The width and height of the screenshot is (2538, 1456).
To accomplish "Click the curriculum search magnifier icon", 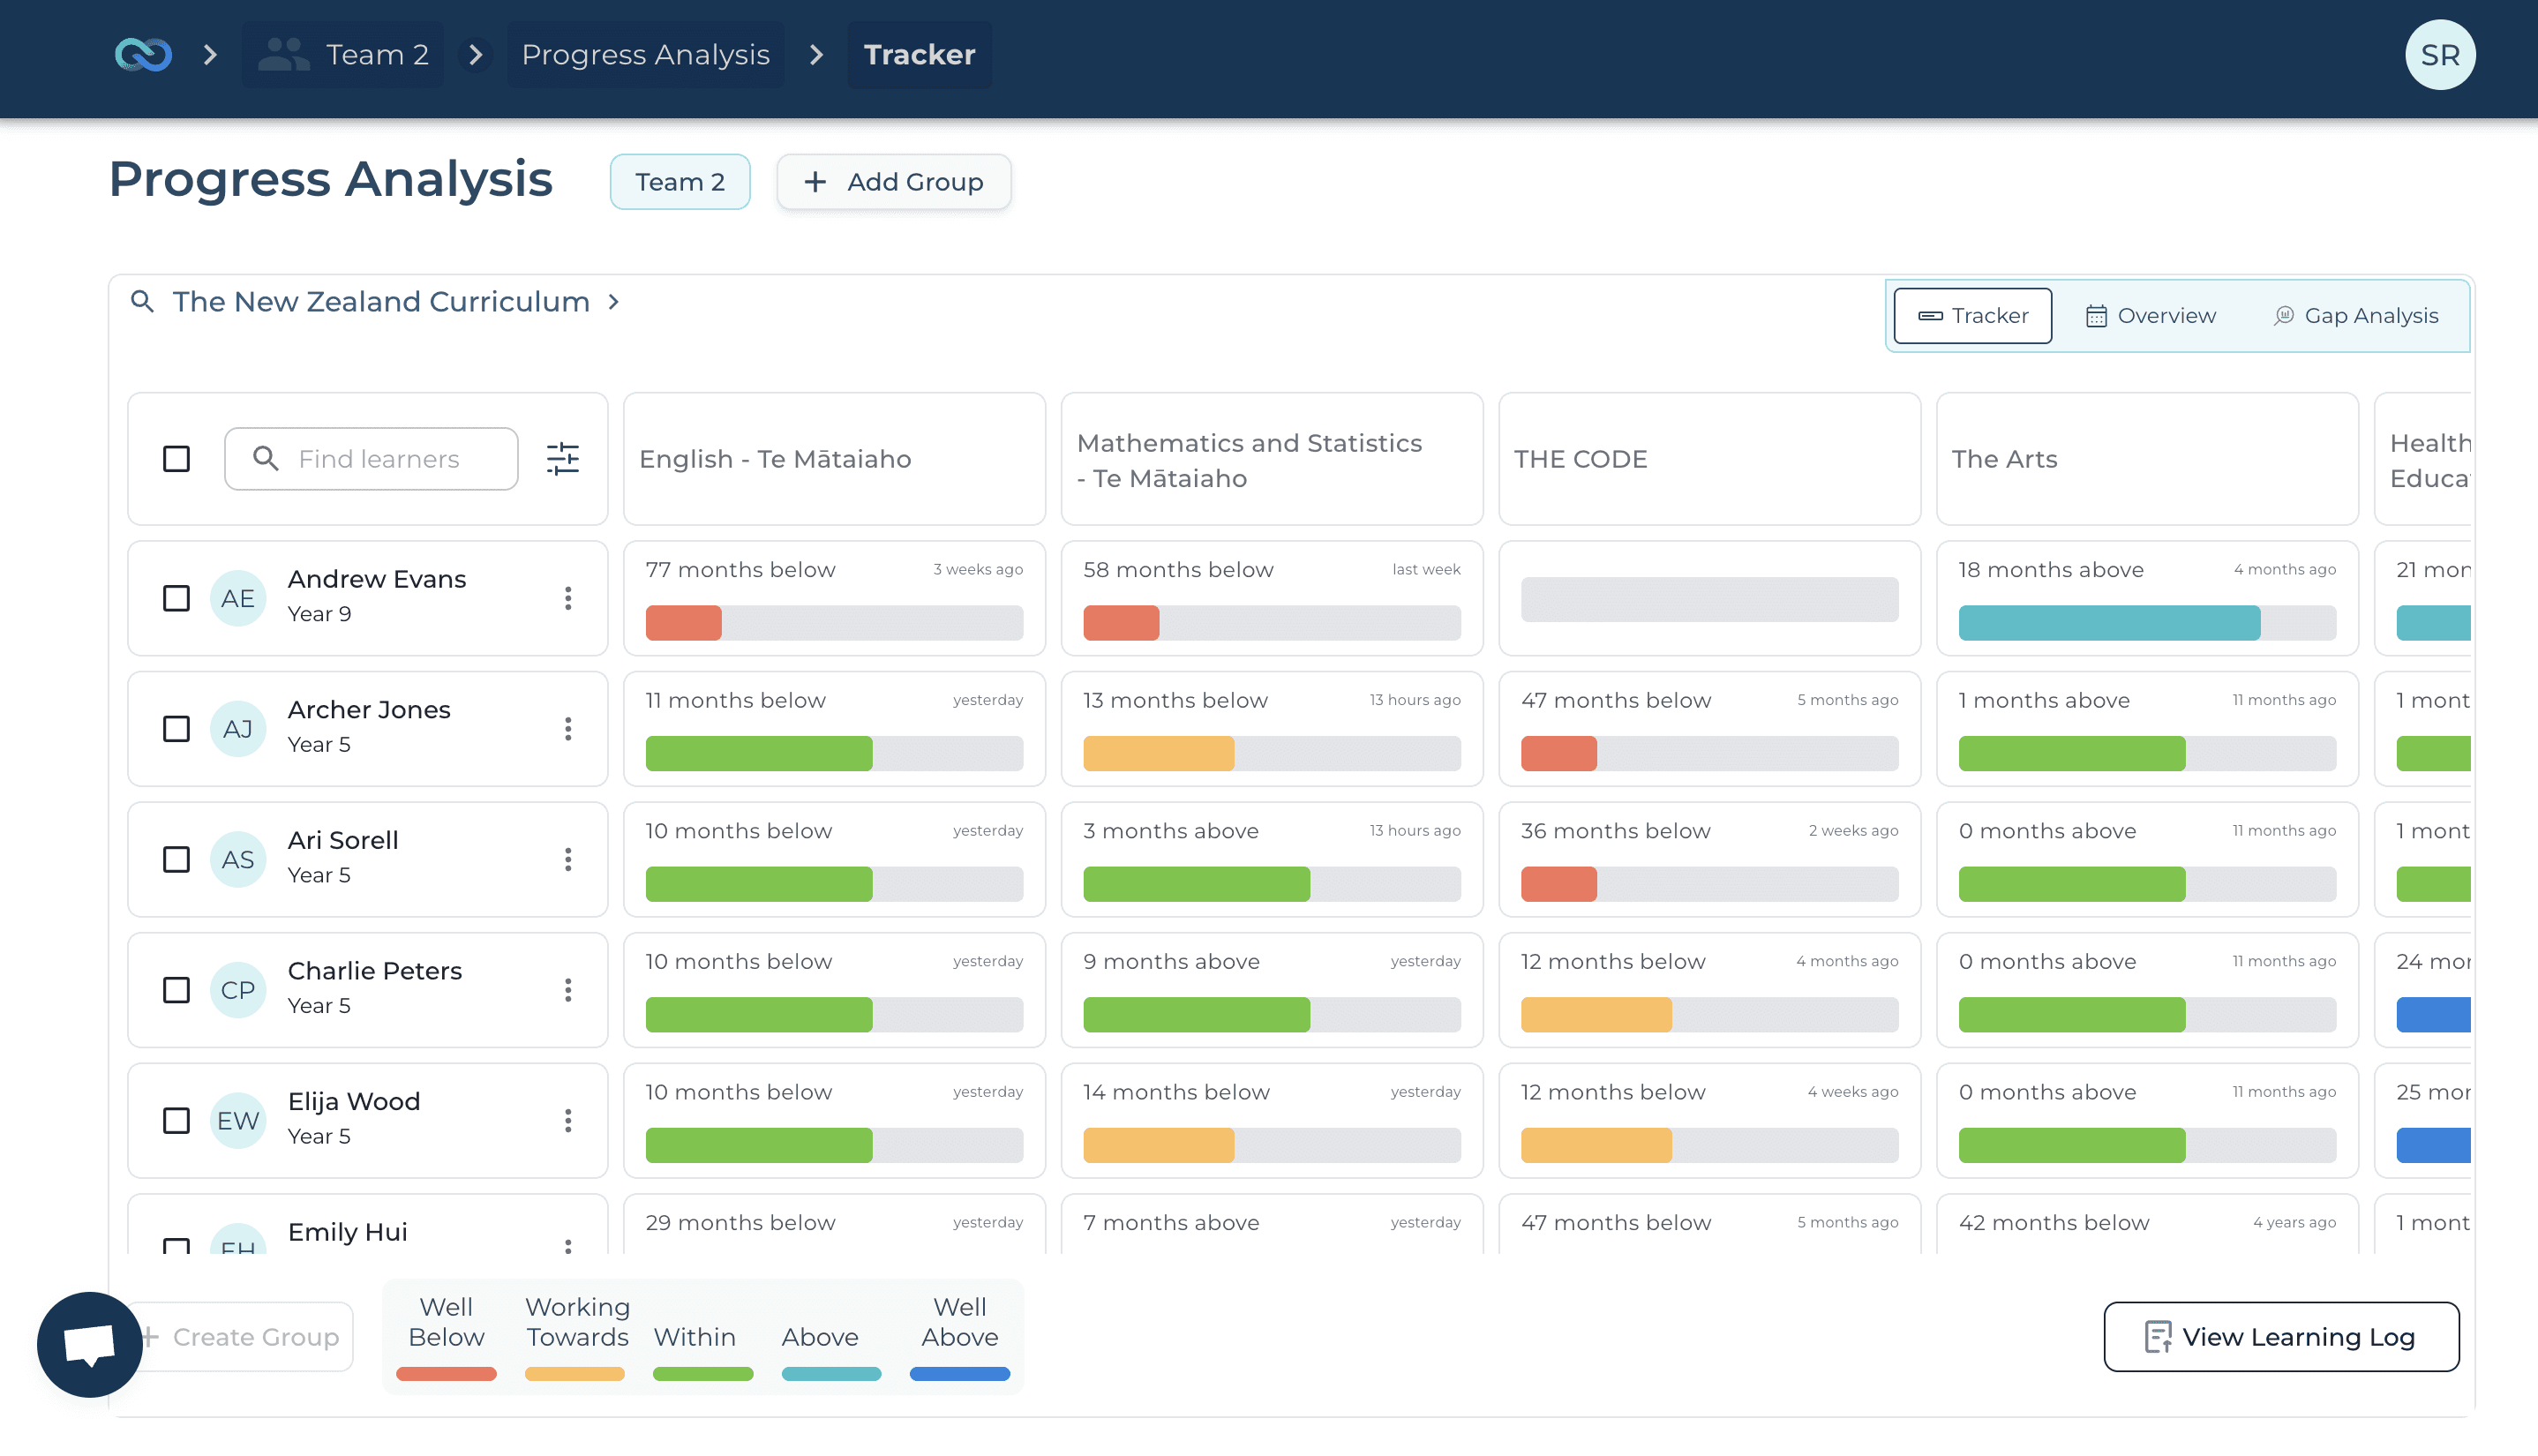I will pos(142,301).
